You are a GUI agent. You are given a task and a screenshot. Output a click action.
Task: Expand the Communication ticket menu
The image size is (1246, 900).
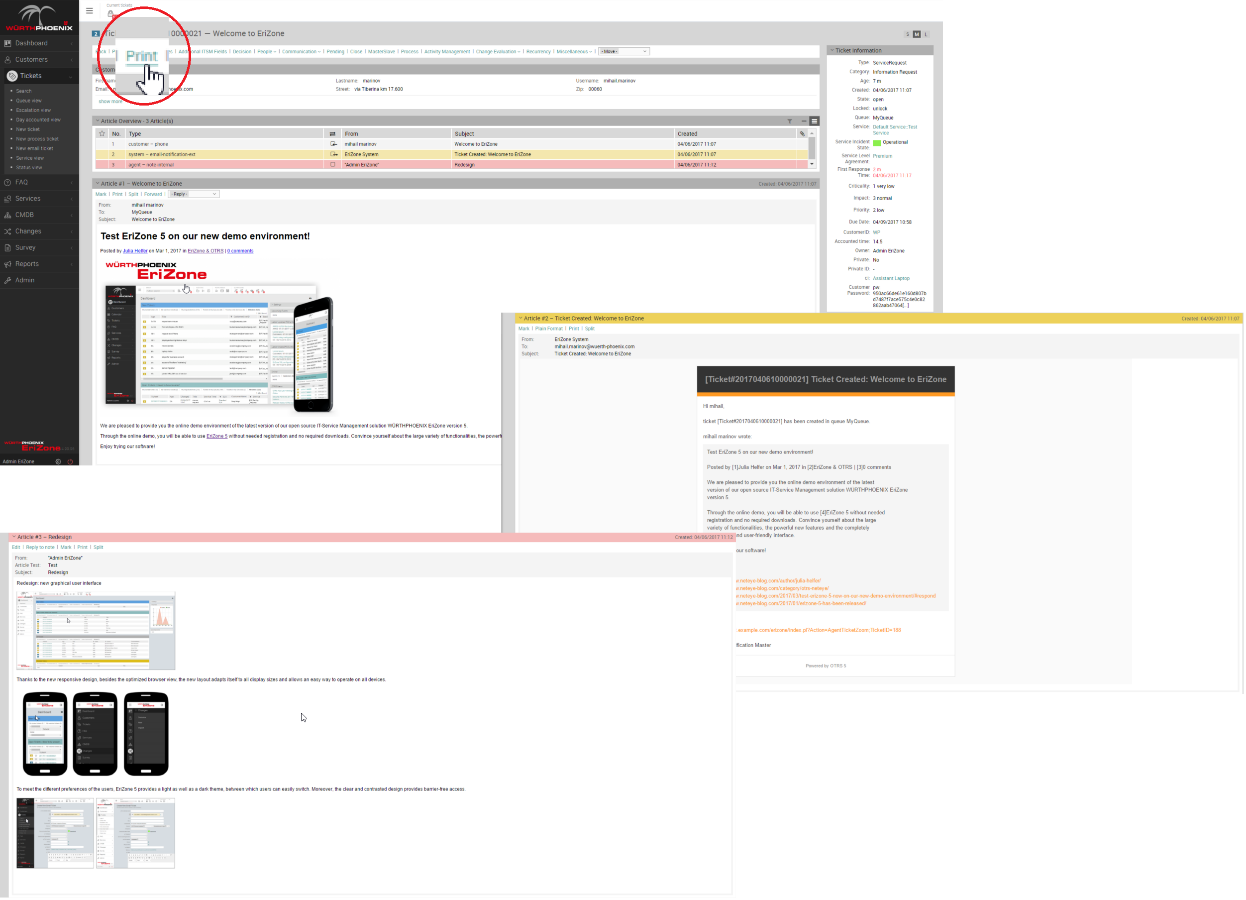coord(301,51)
